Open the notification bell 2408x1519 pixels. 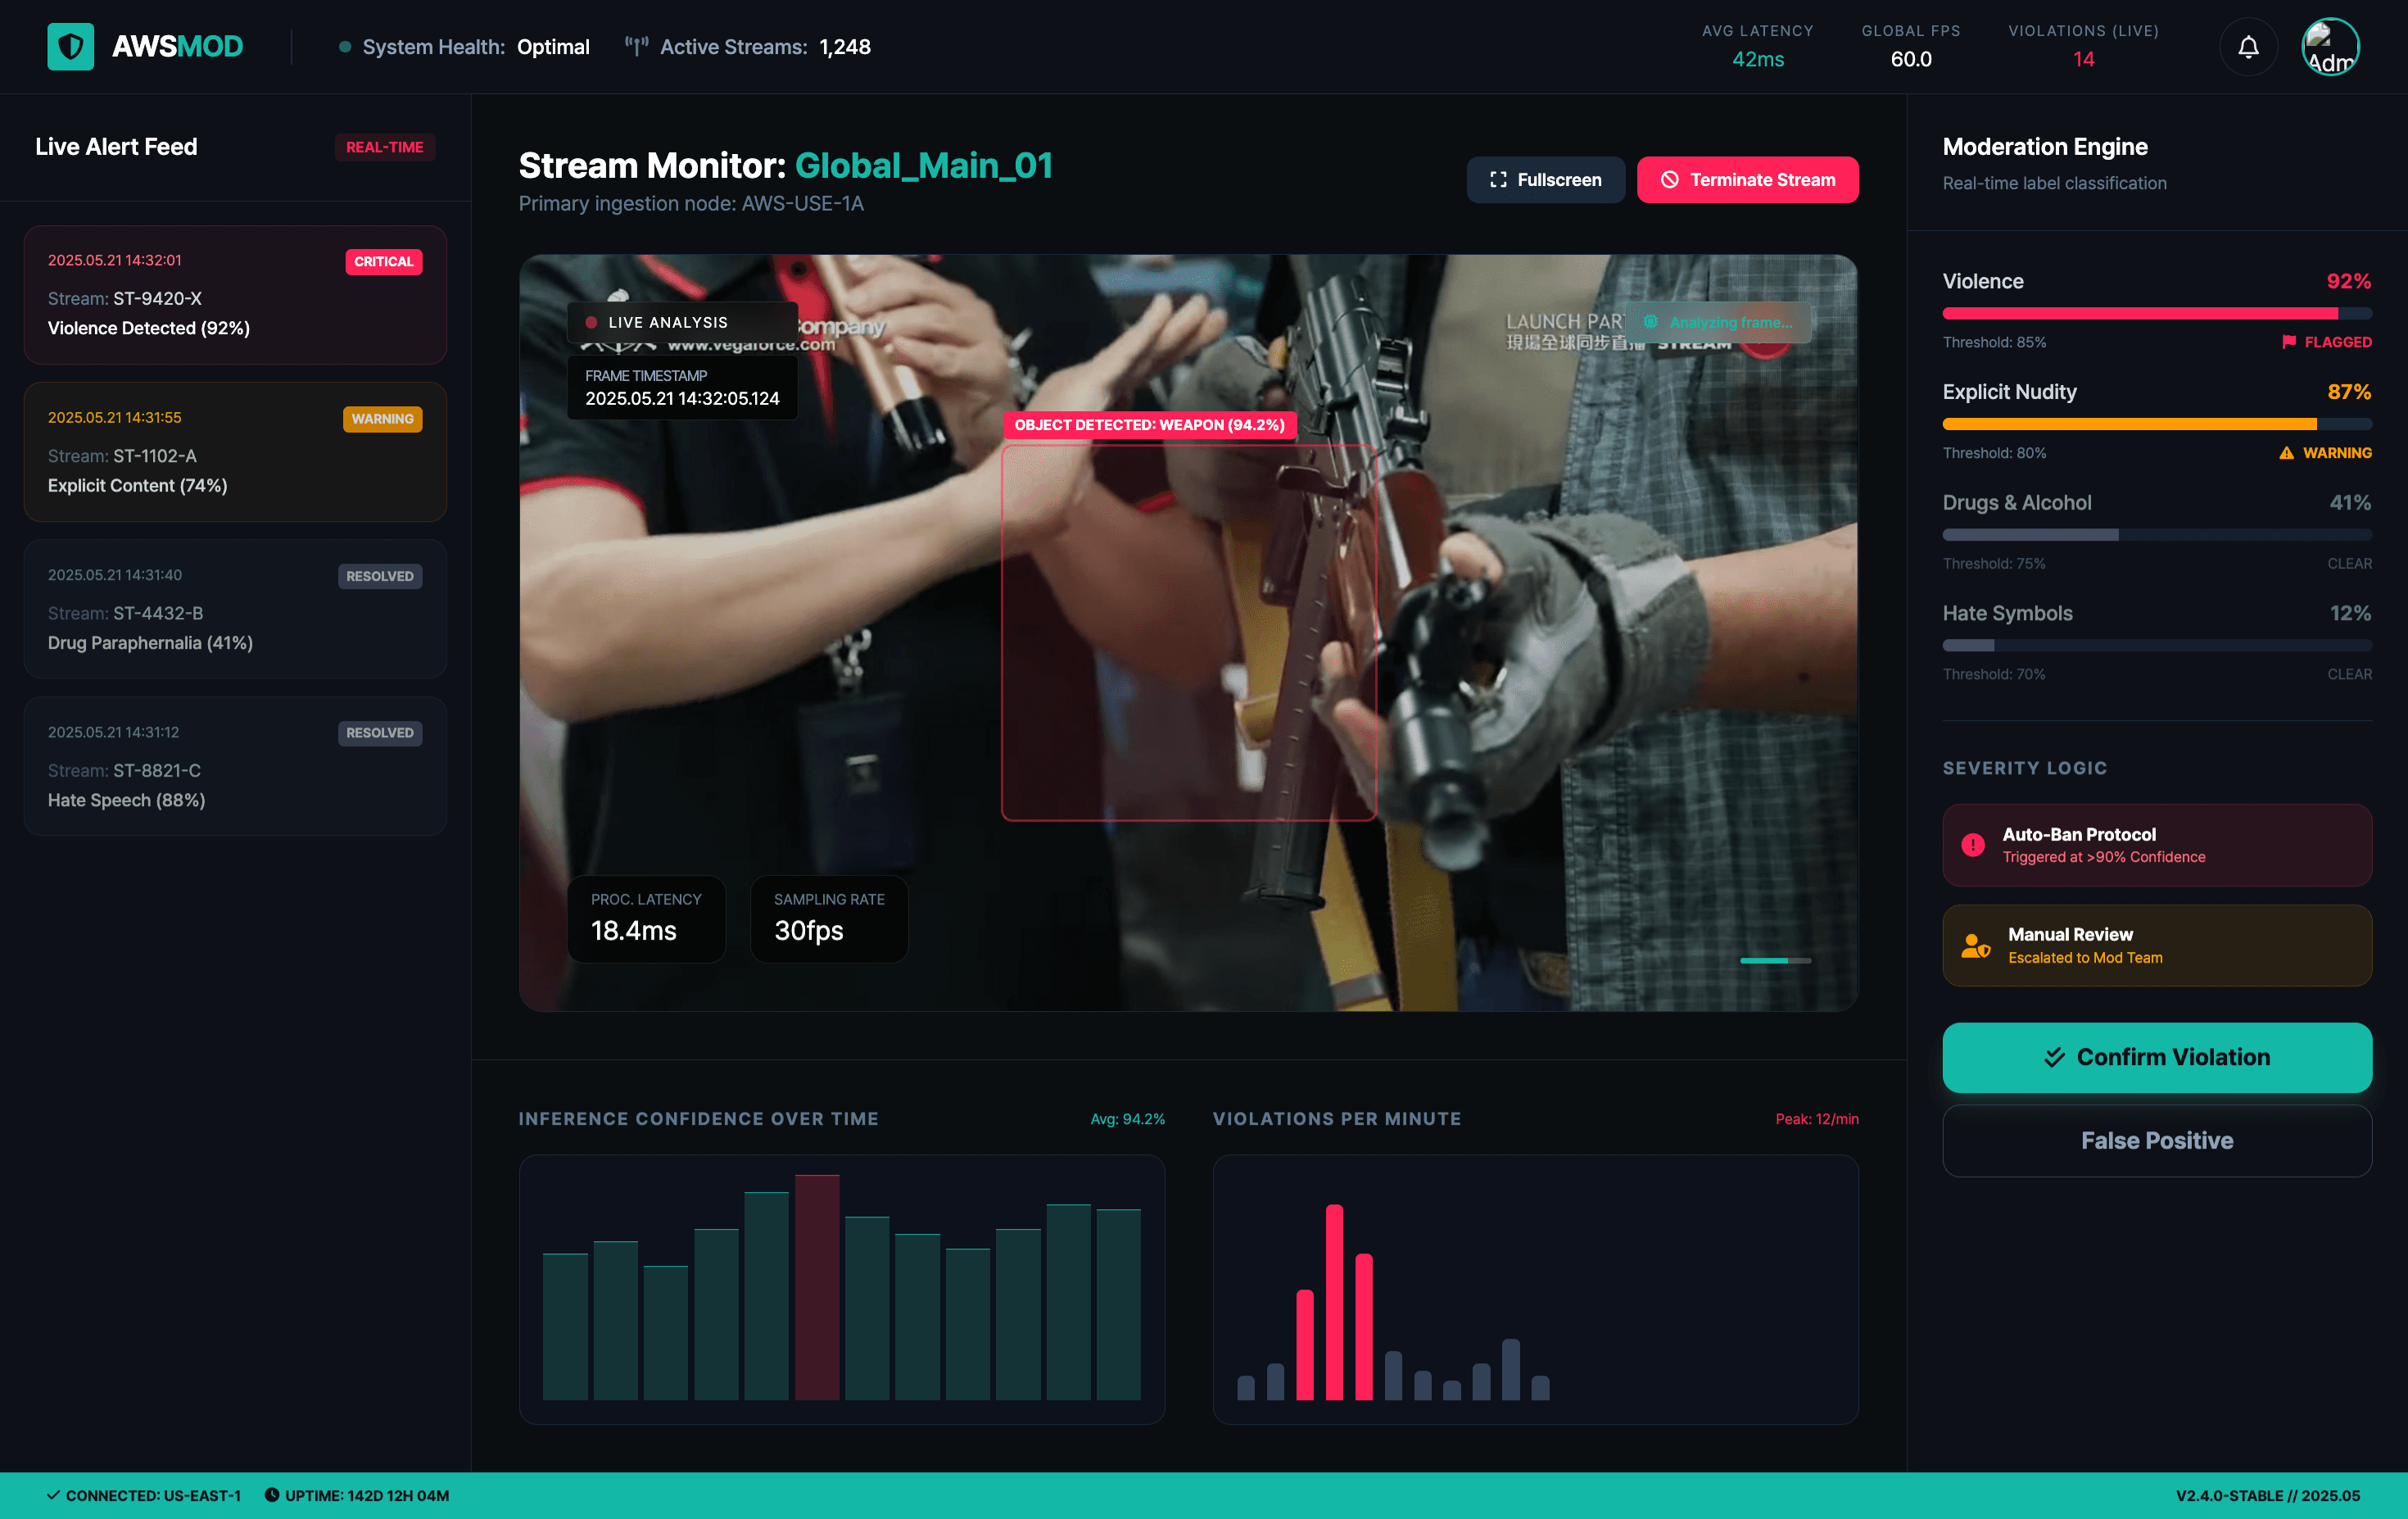2248,46
